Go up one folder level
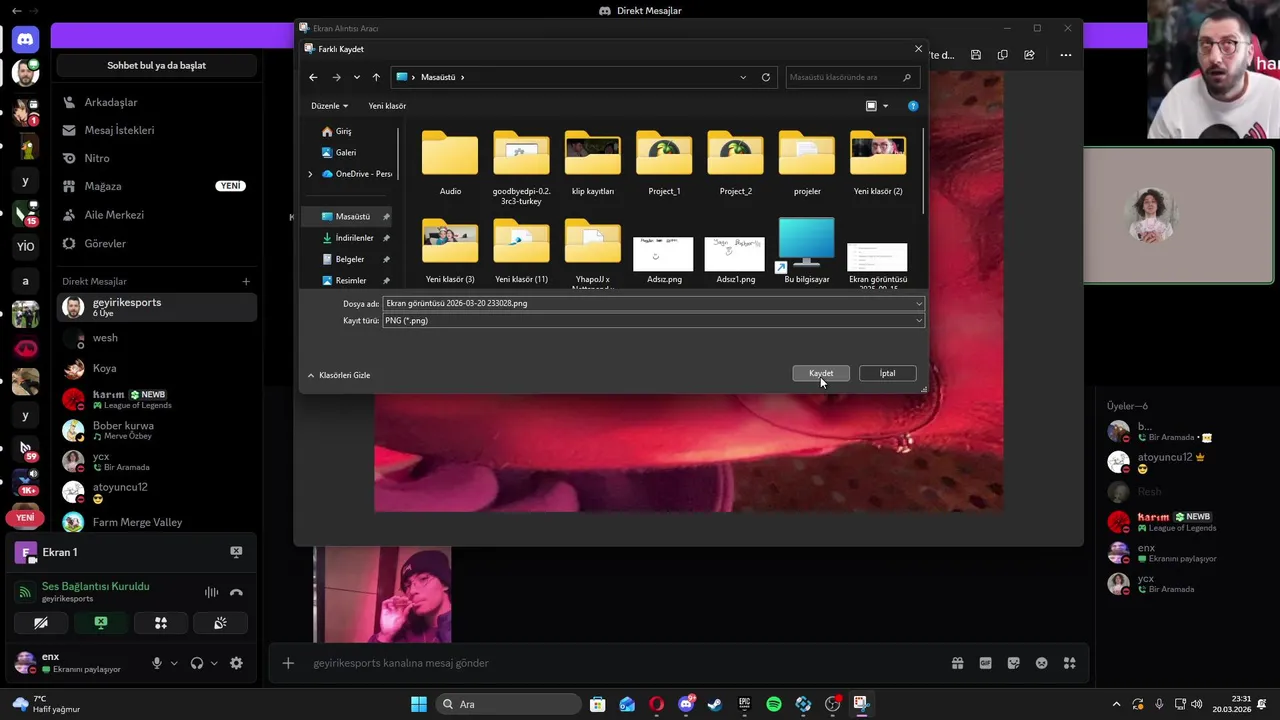The width and height of the screenshot is (1280, 720). point(376,77)
